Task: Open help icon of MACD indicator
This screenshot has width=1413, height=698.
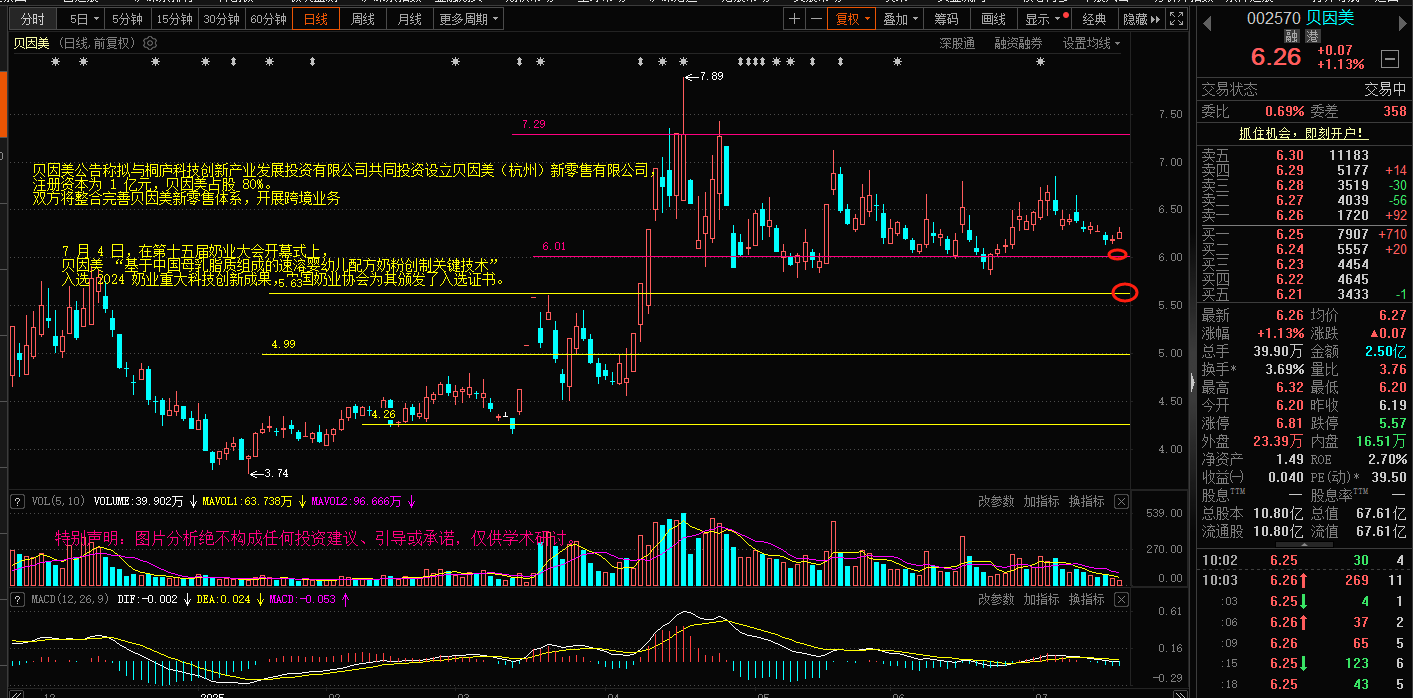Action: click(17, 599)
